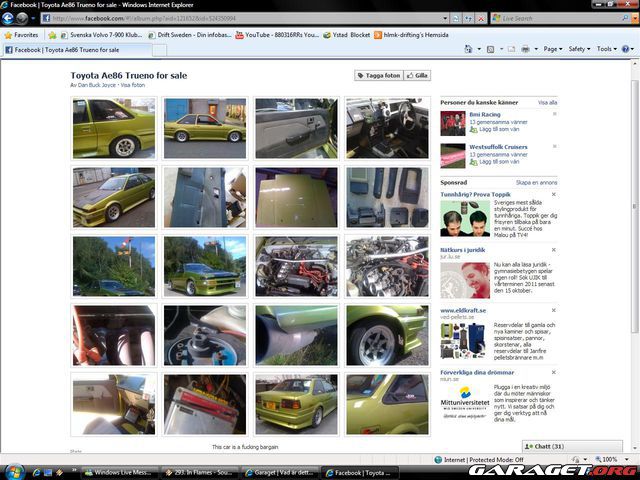Viewport: 640px width, 480px height.
Task: Close the Tunnhårig? Prova Toppik ad
Action: [554, 194]
